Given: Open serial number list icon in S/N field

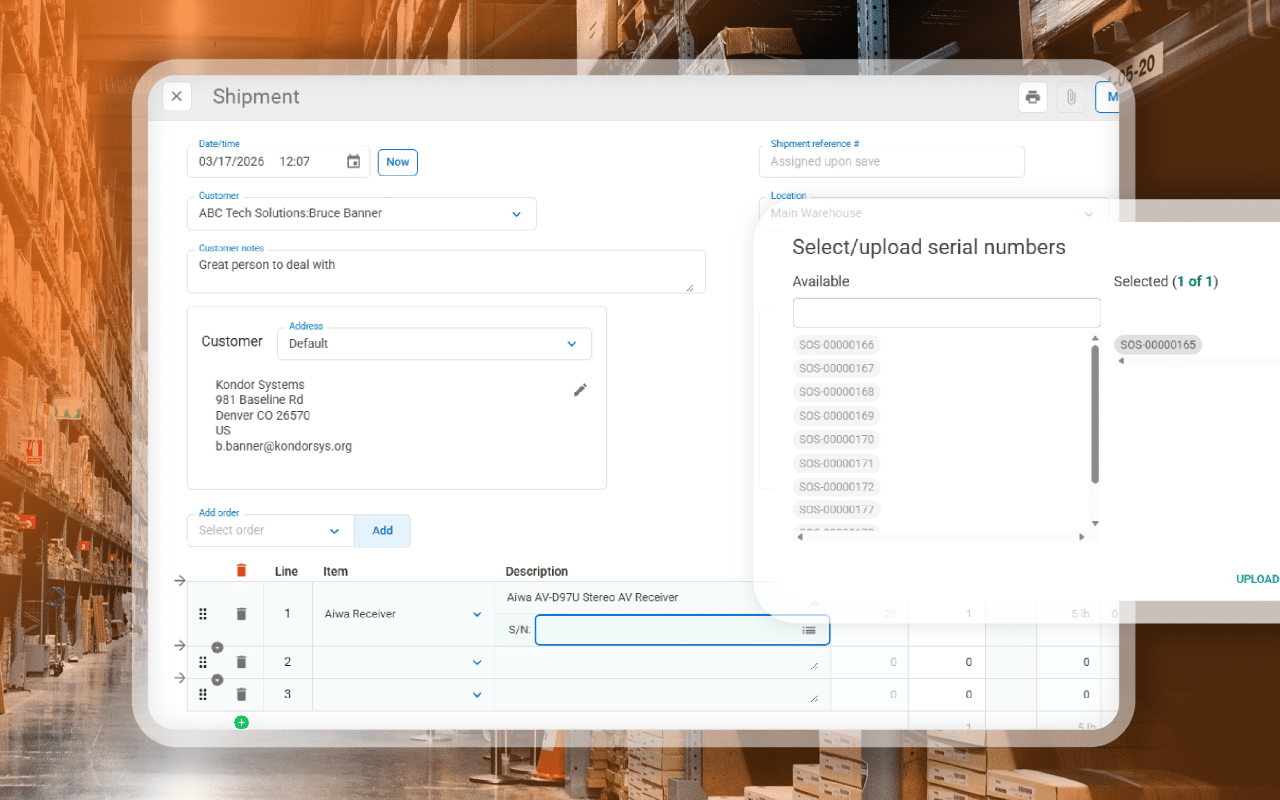Looking at the screenshot, I should tap(809, 631).
